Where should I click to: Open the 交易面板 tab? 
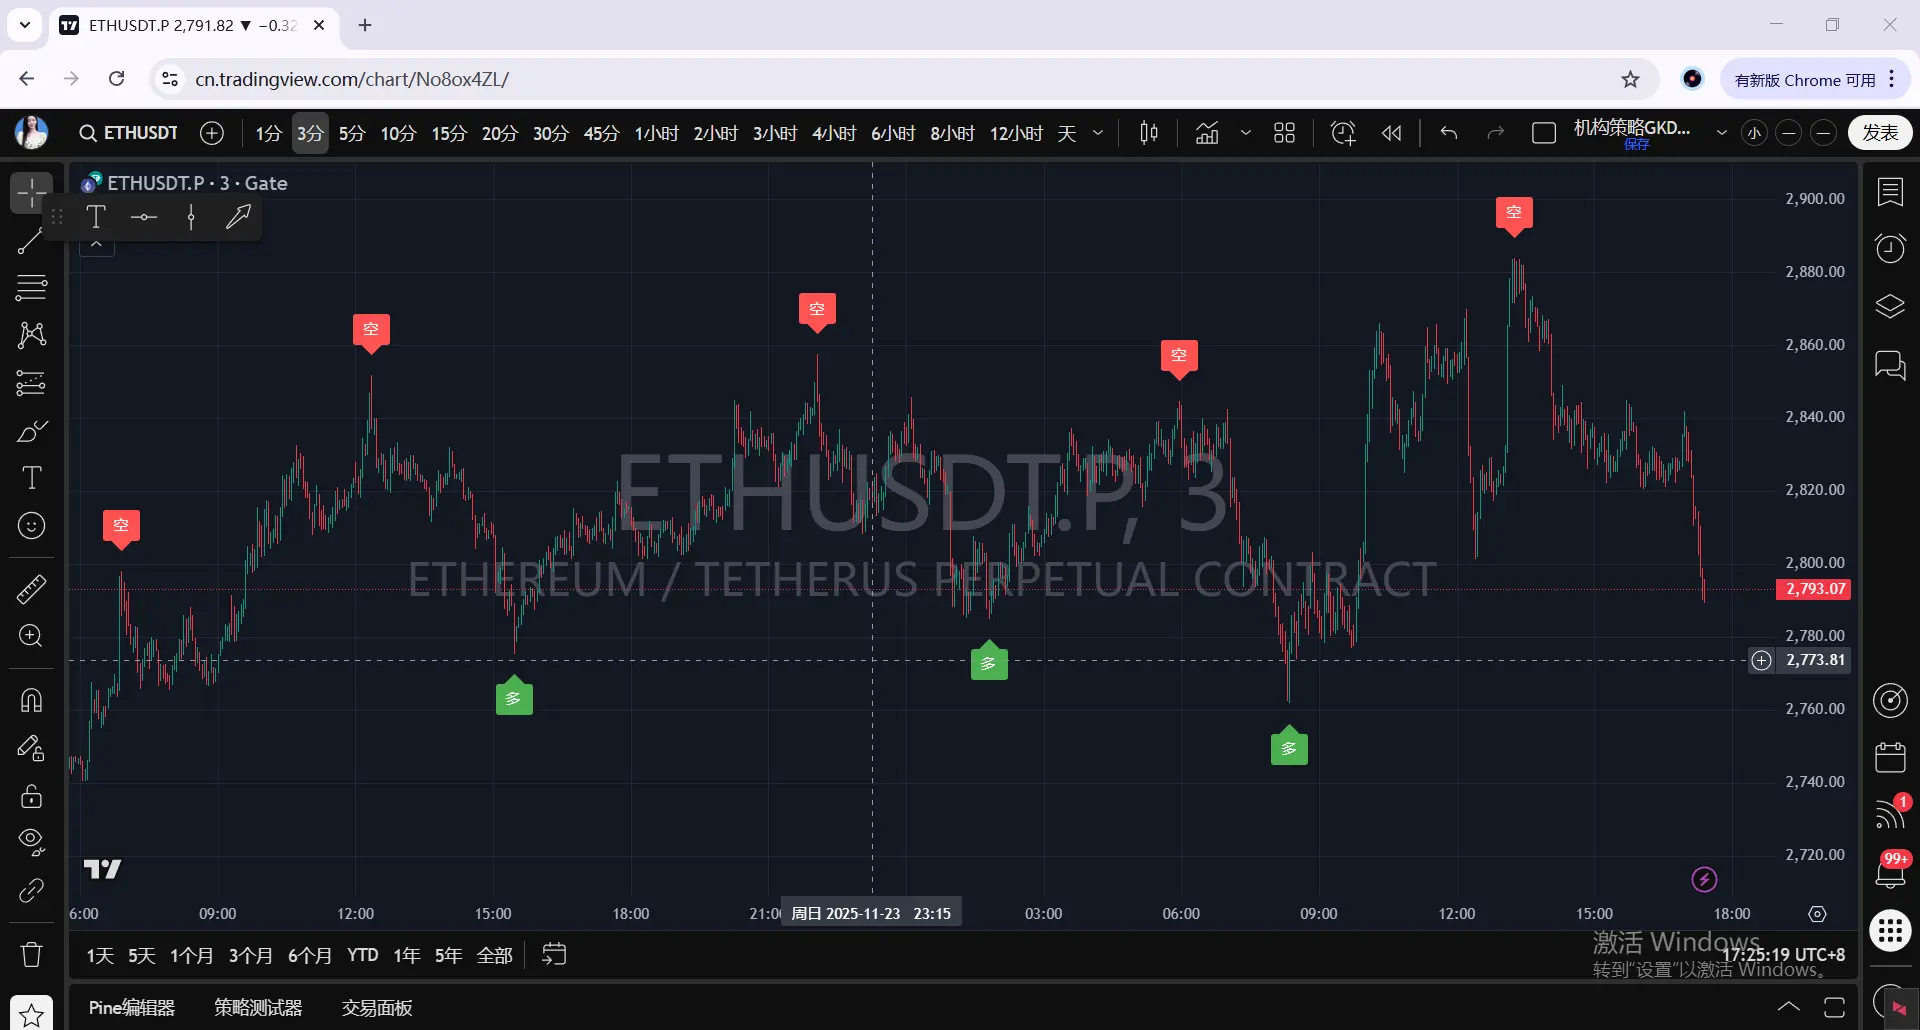377,1008
